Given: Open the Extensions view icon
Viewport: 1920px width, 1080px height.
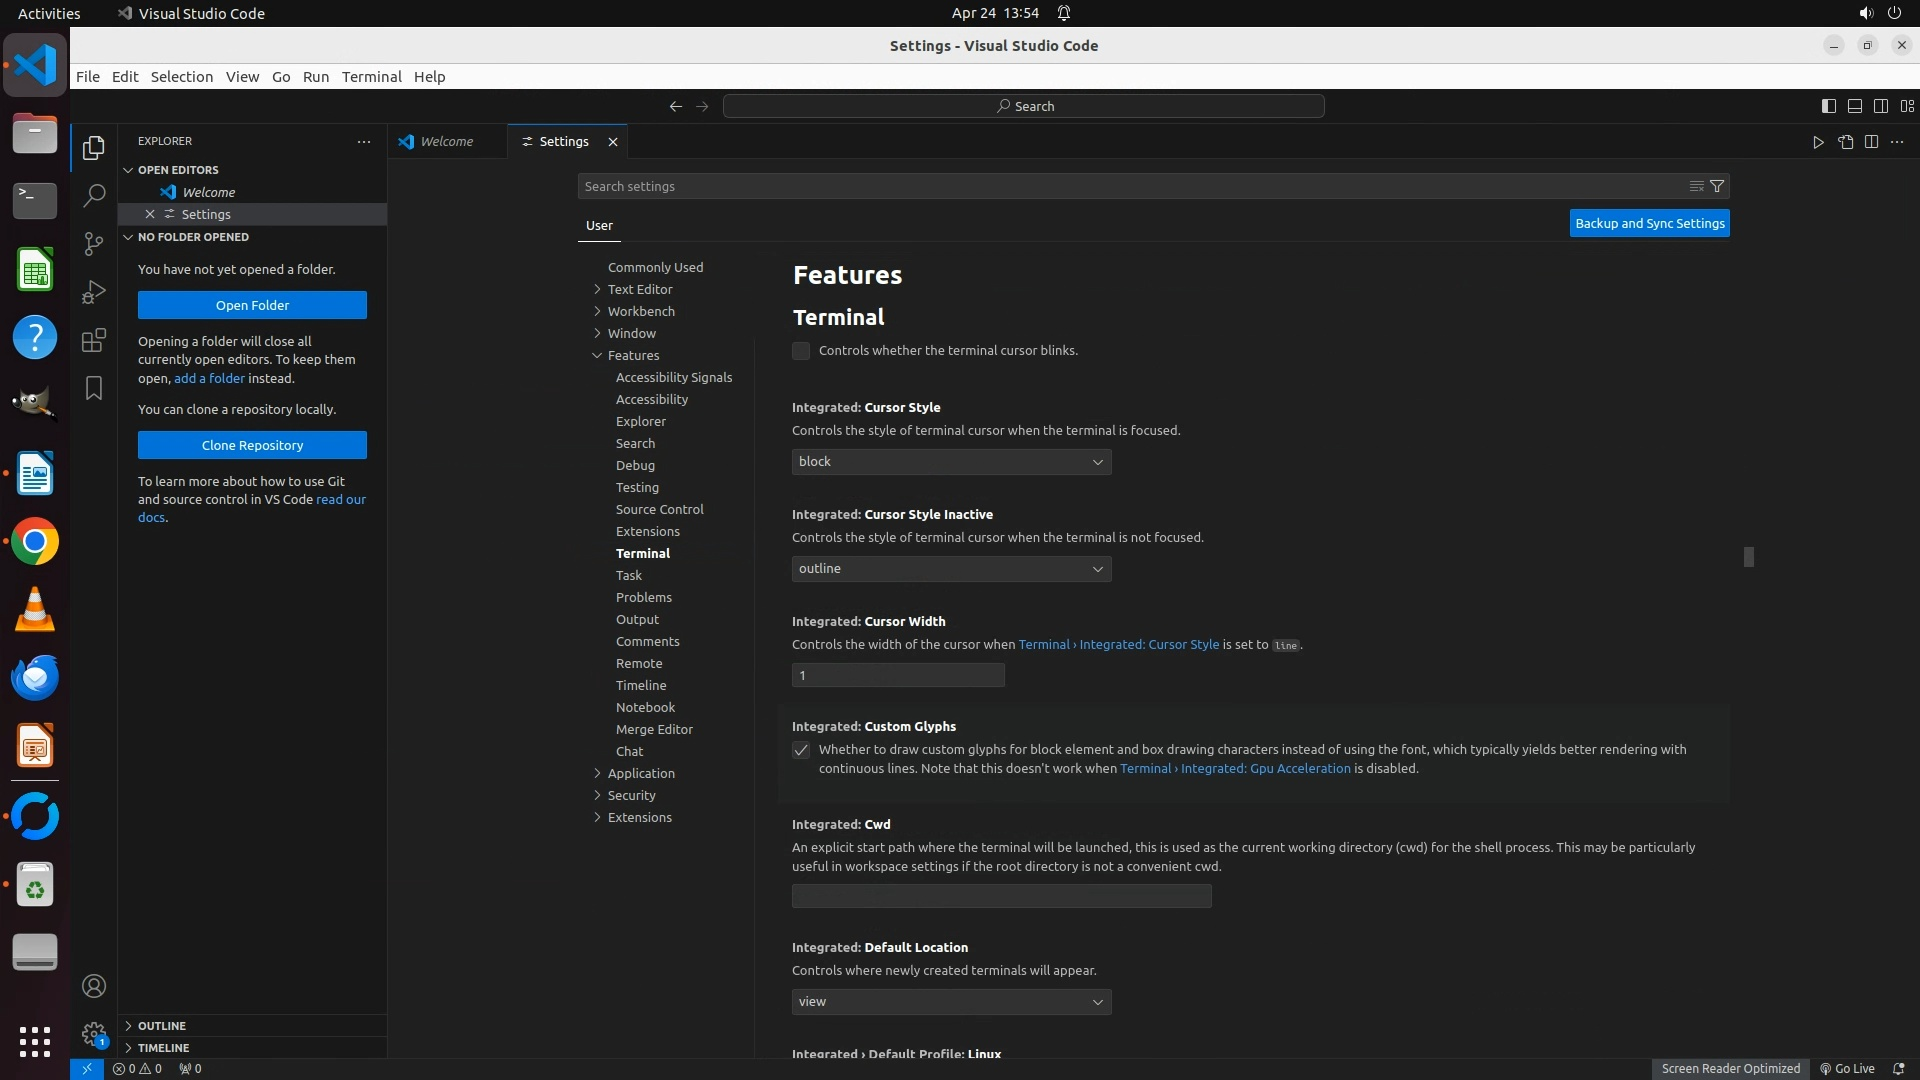Looking at the screenshot, I should pos(94,340).
